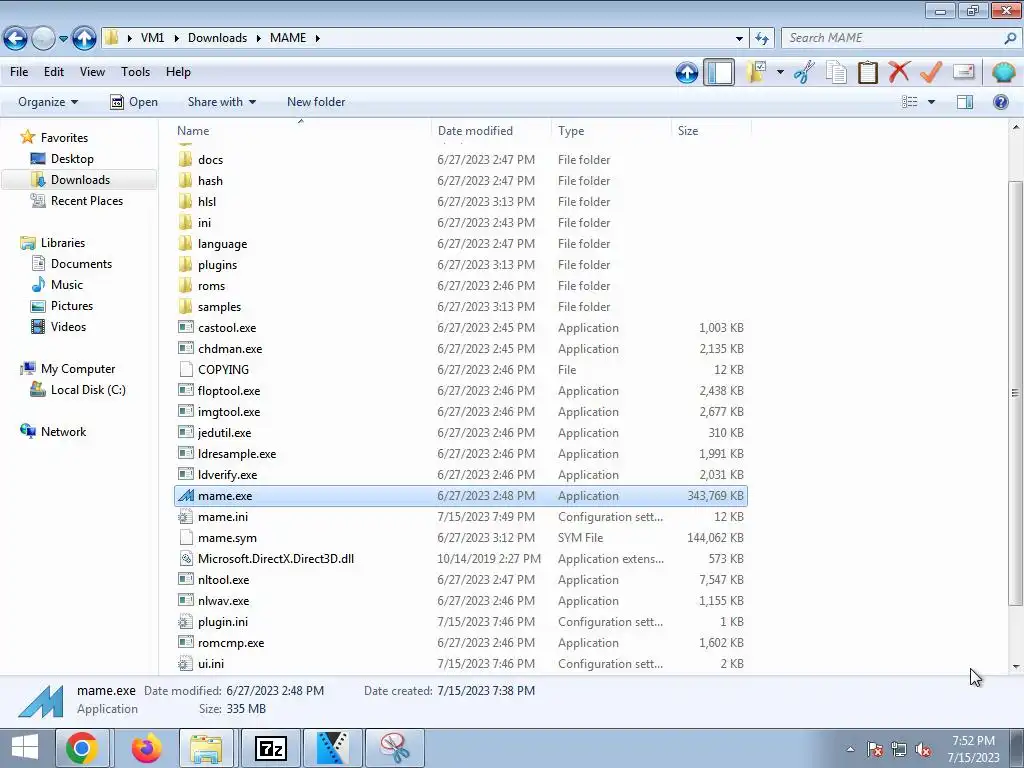1024x768 pixels.
Task: Click the Forward navigation arrow
Action: pyautogui.click(x=43, y=38)
